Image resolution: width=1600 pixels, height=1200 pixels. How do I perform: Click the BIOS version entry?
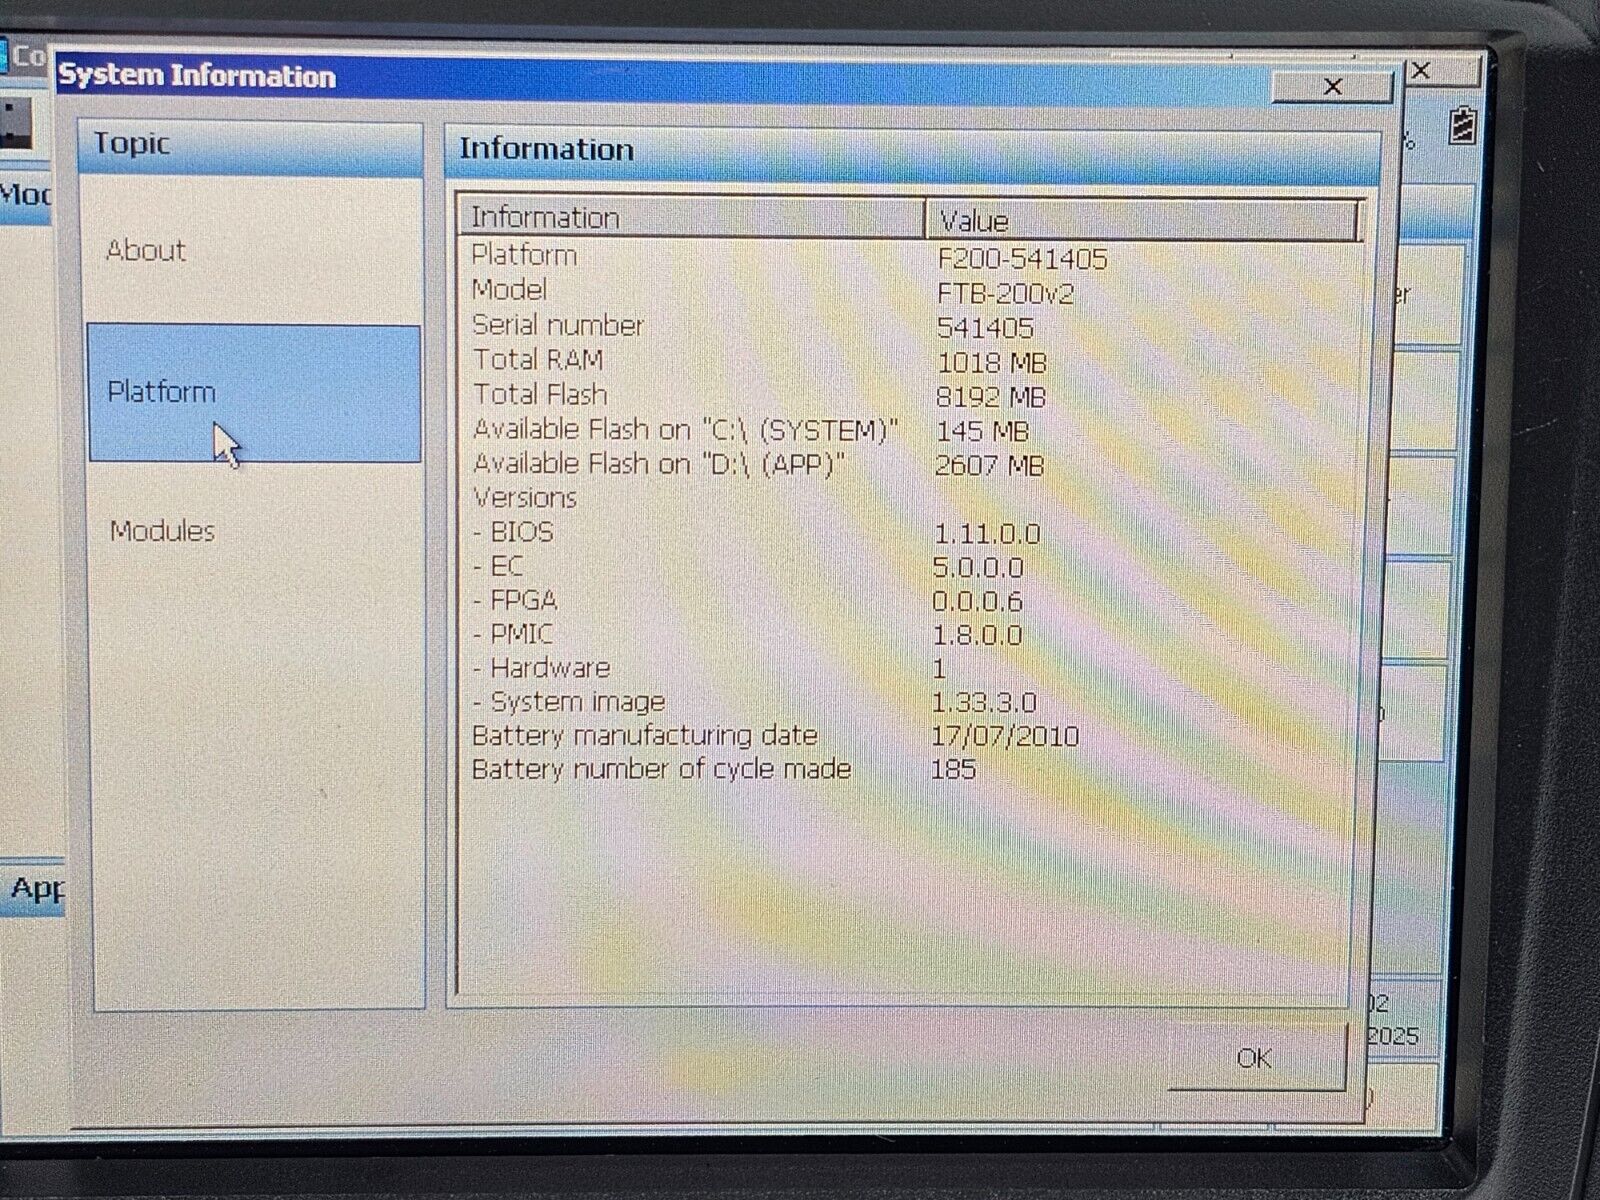[x=700, y=533]
